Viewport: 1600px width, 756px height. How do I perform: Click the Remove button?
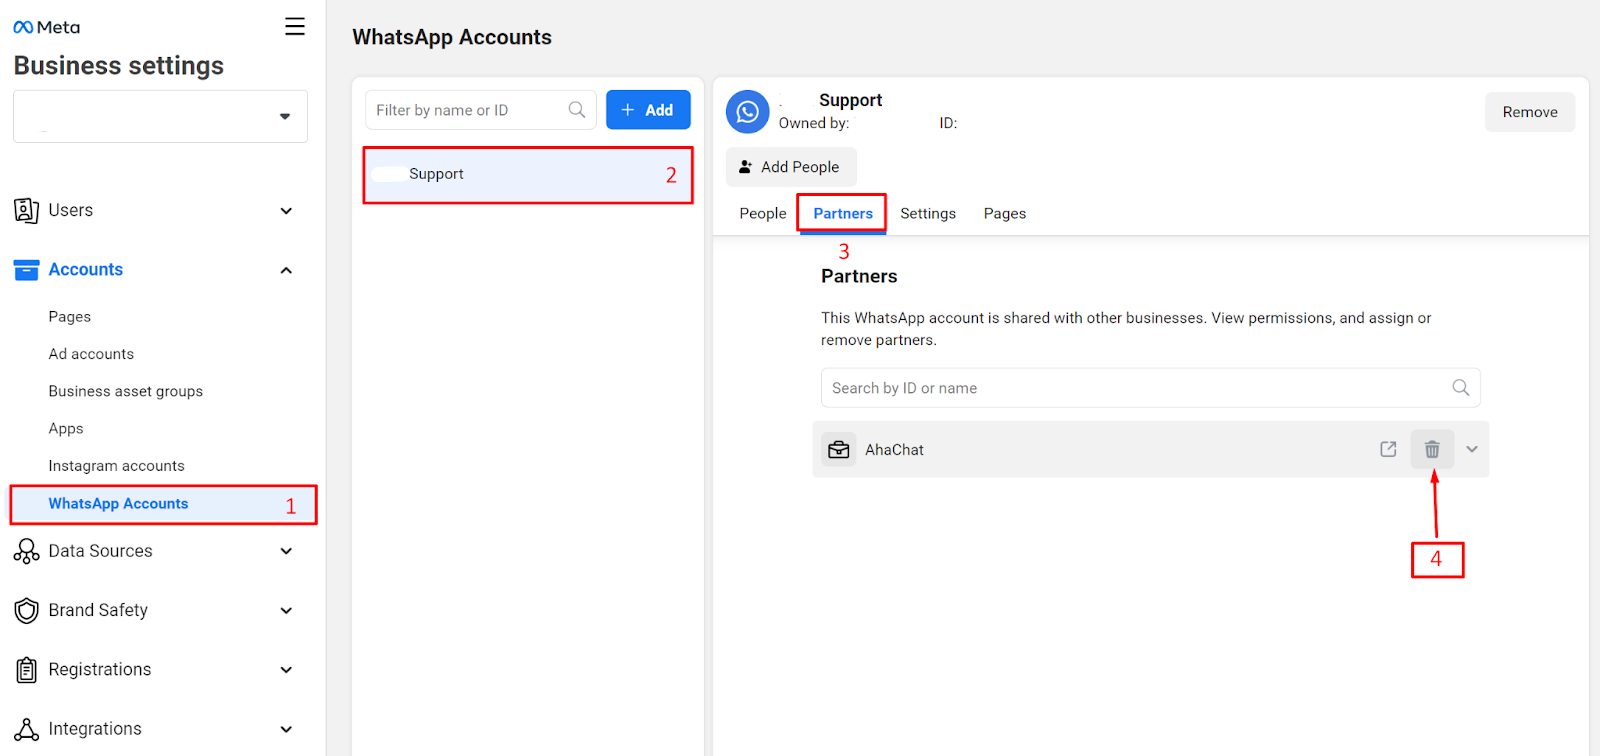click(1529, 112)
